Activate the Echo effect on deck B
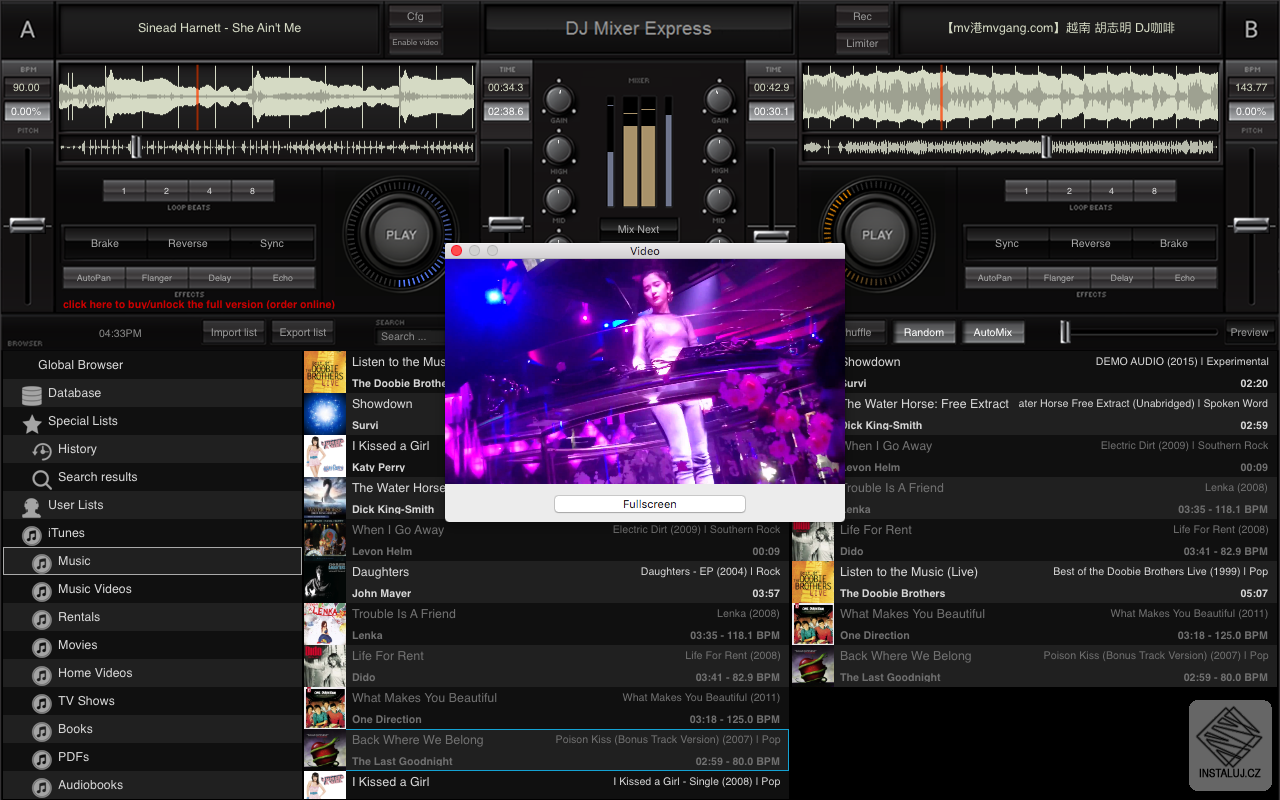This screenshot has width=1280, height=800. 1186,277
